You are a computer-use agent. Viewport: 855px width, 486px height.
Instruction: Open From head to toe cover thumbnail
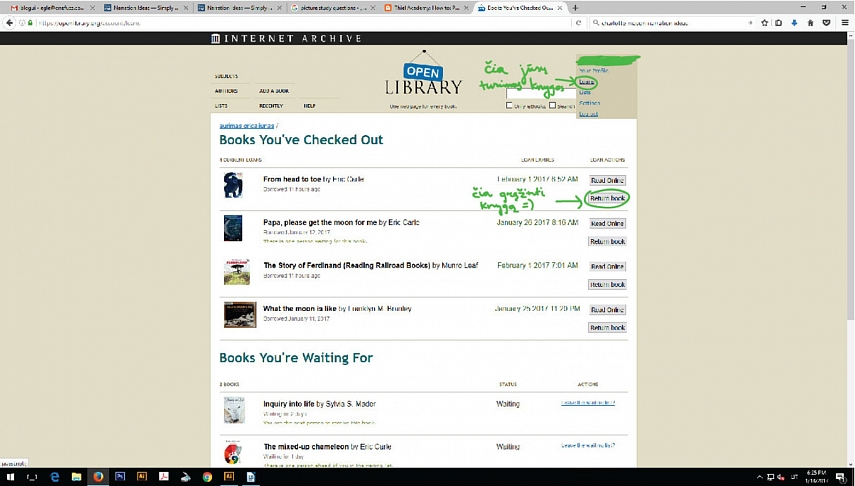[x=233, y=185]
